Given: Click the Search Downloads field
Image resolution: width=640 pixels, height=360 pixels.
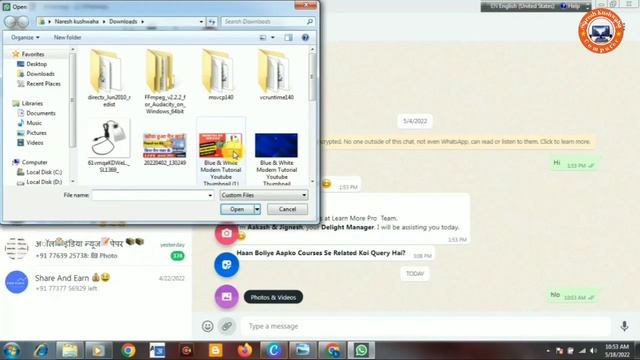Looking at the screenshot, I should tap(263, 22).
